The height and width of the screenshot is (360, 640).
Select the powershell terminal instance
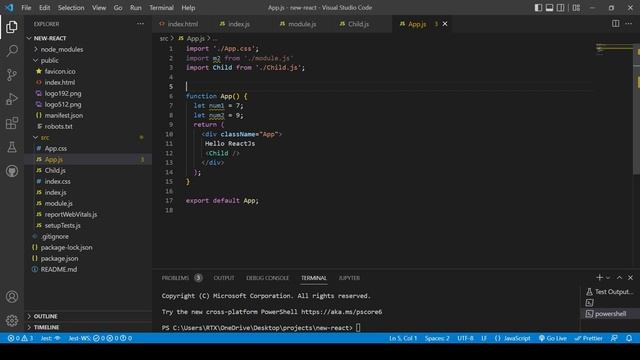click(610, 314)
